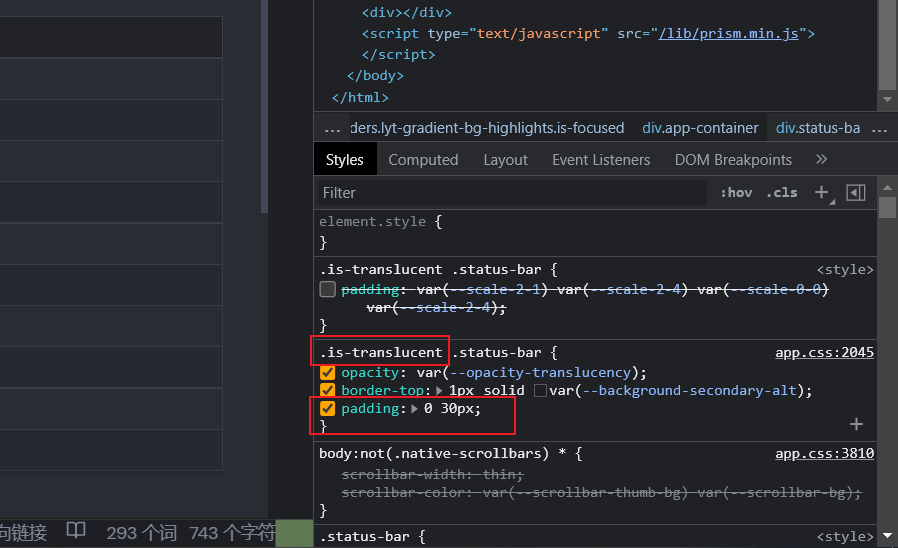The height and width of the screenshot is (548, 898).
Task: Click the 293 个词 word count
Action: (141, 533)
